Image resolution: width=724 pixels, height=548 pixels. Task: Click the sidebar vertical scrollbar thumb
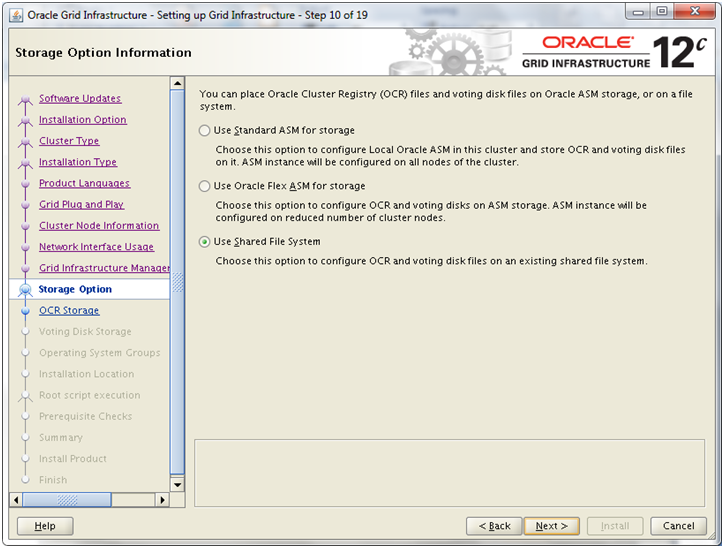177,282
